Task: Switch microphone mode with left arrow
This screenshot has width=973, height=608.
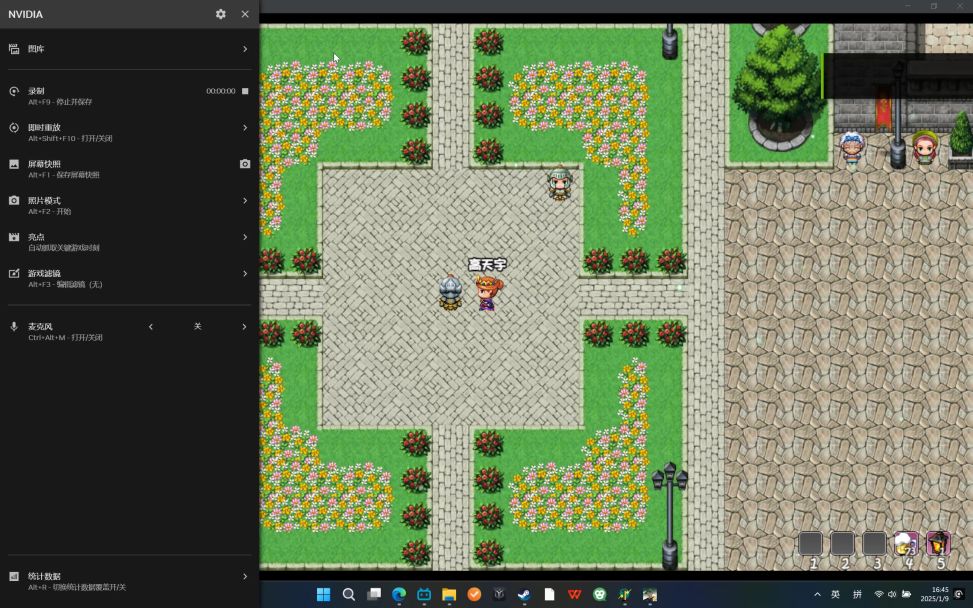Action: 151,327
